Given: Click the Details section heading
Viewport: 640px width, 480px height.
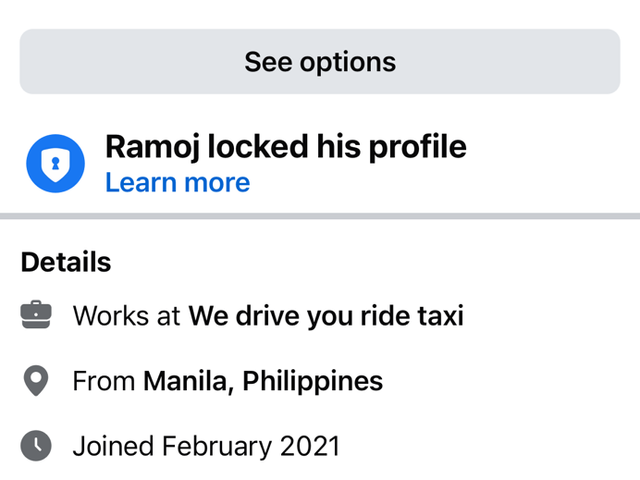Looking at the screenshot, I should [66, 262].
